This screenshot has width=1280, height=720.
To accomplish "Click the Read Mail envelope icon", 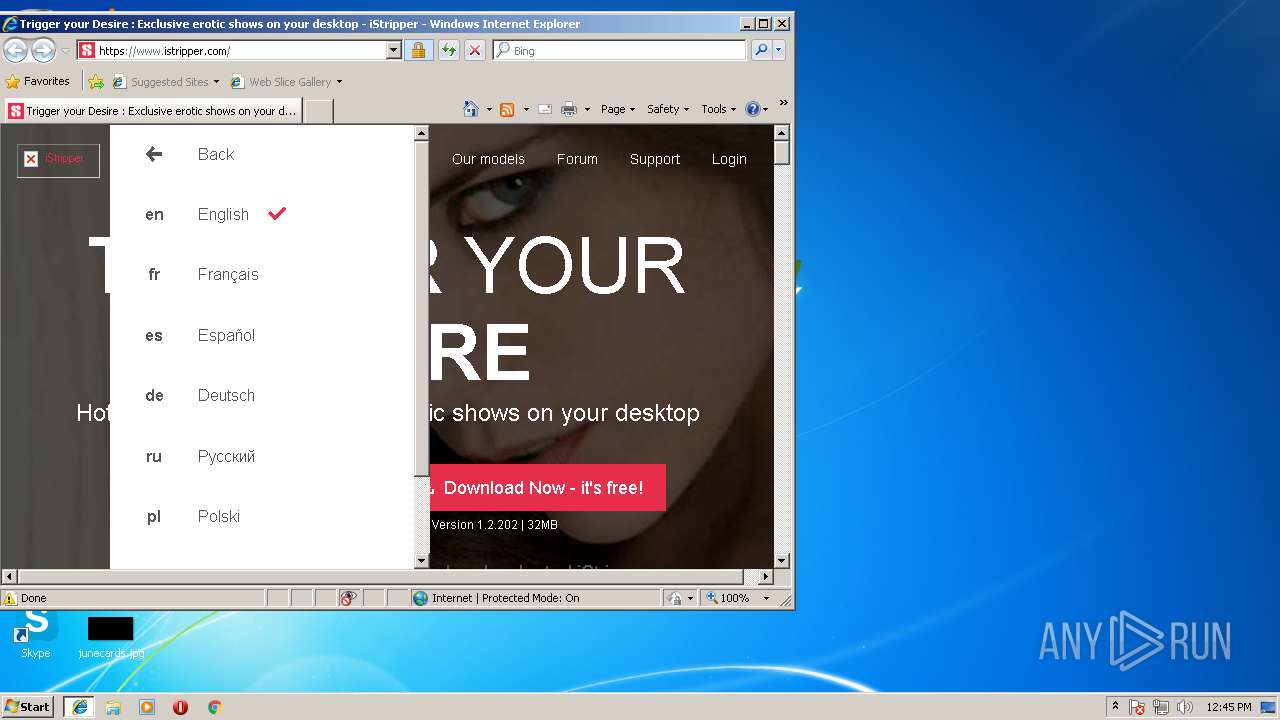I will pyautogui.click(x=545, y=109).
